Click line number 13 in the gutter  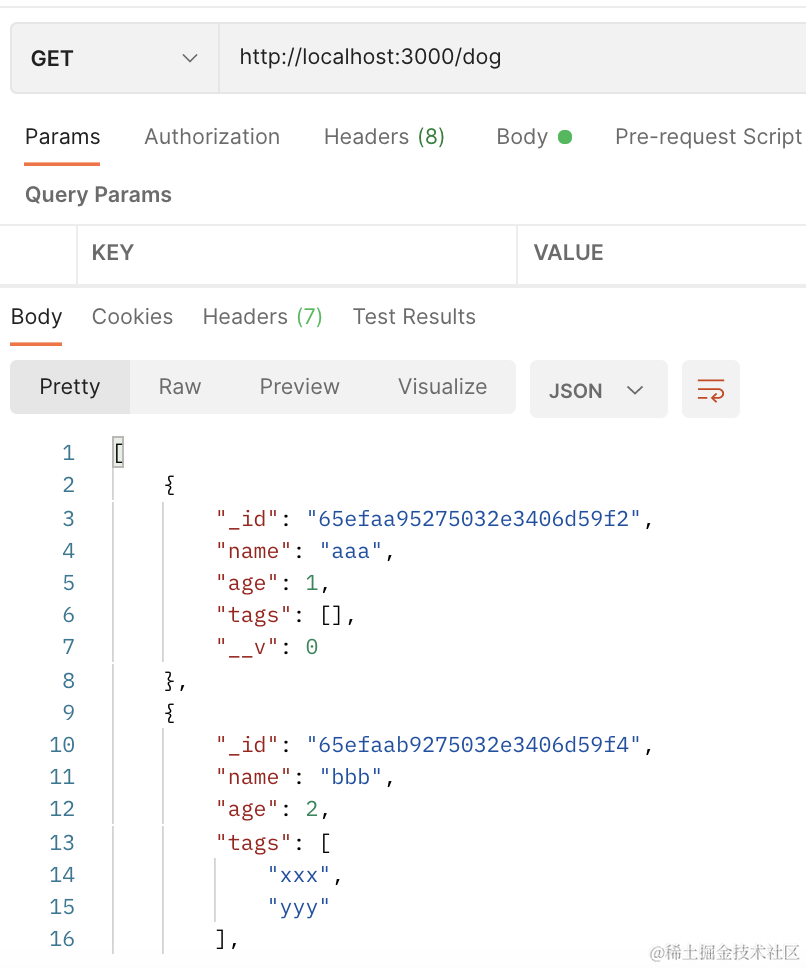[x=62, y=843]
